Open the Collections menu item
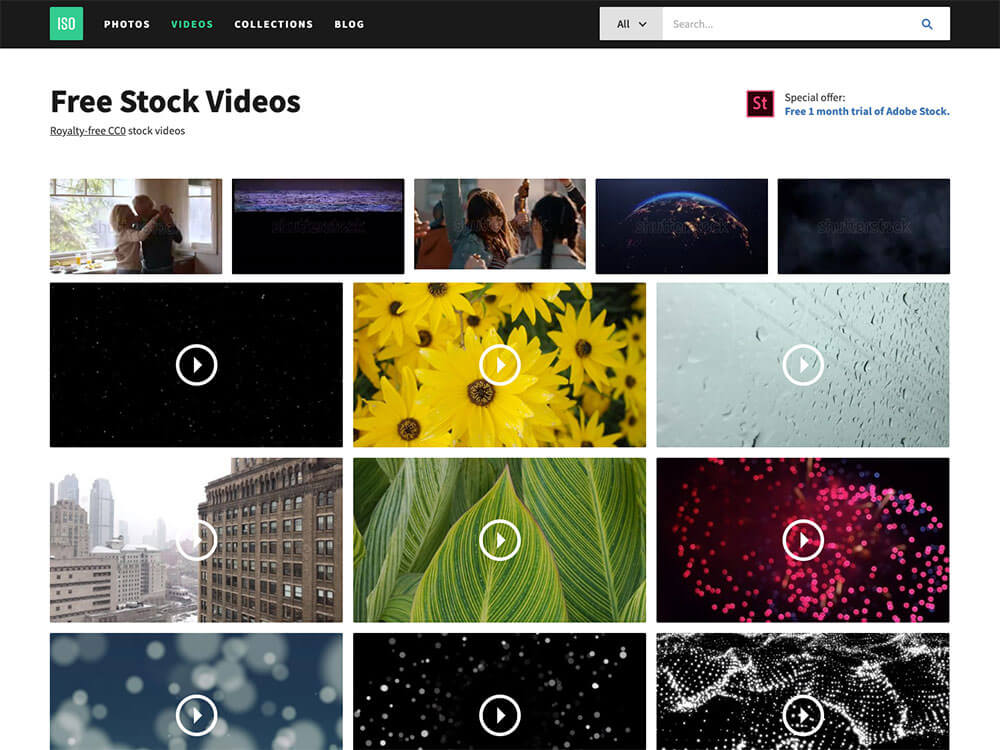Viewport: 1000px width, 750px height. point(274,24)
